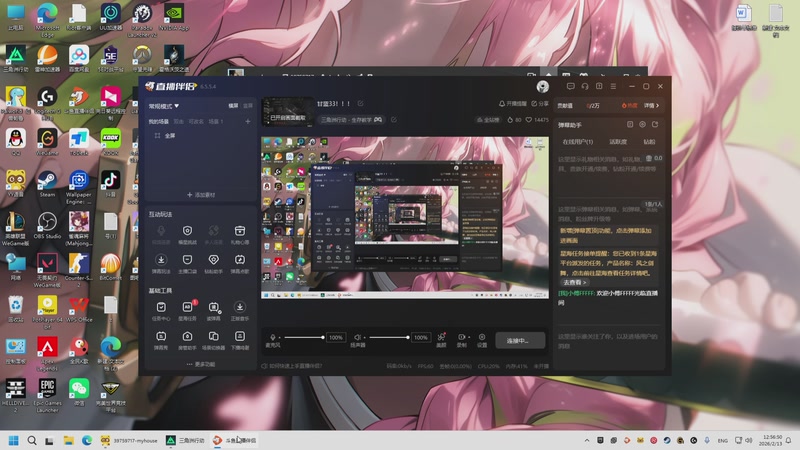Image resolution: width=800 pixels, height=450 pixels.
Task: Show hidden system tray icons chevron
Action: (x=587, y=440)
